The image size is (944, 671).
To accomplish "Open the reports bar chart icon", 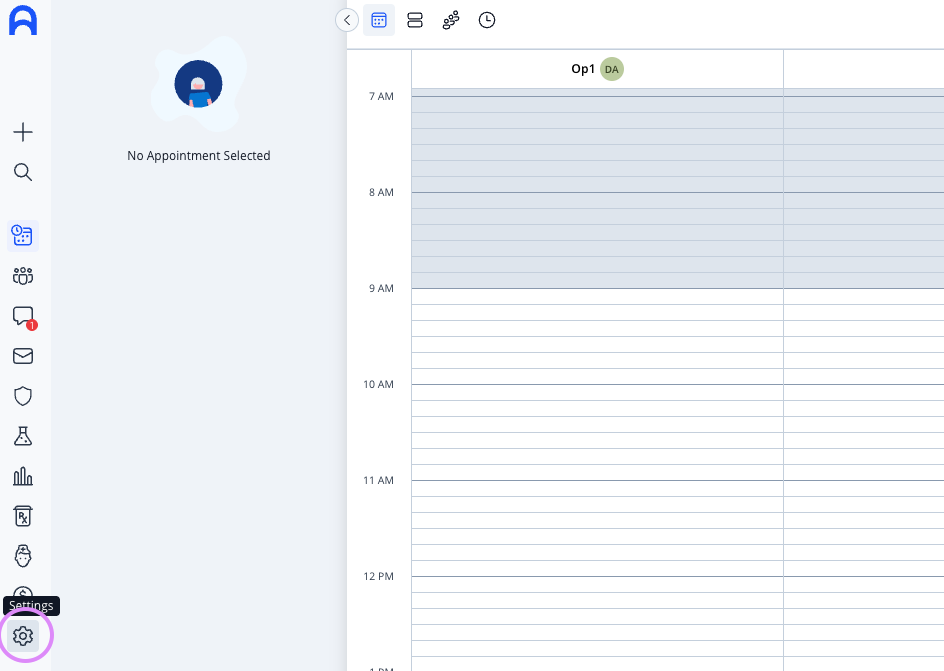I will click(23, 476).
